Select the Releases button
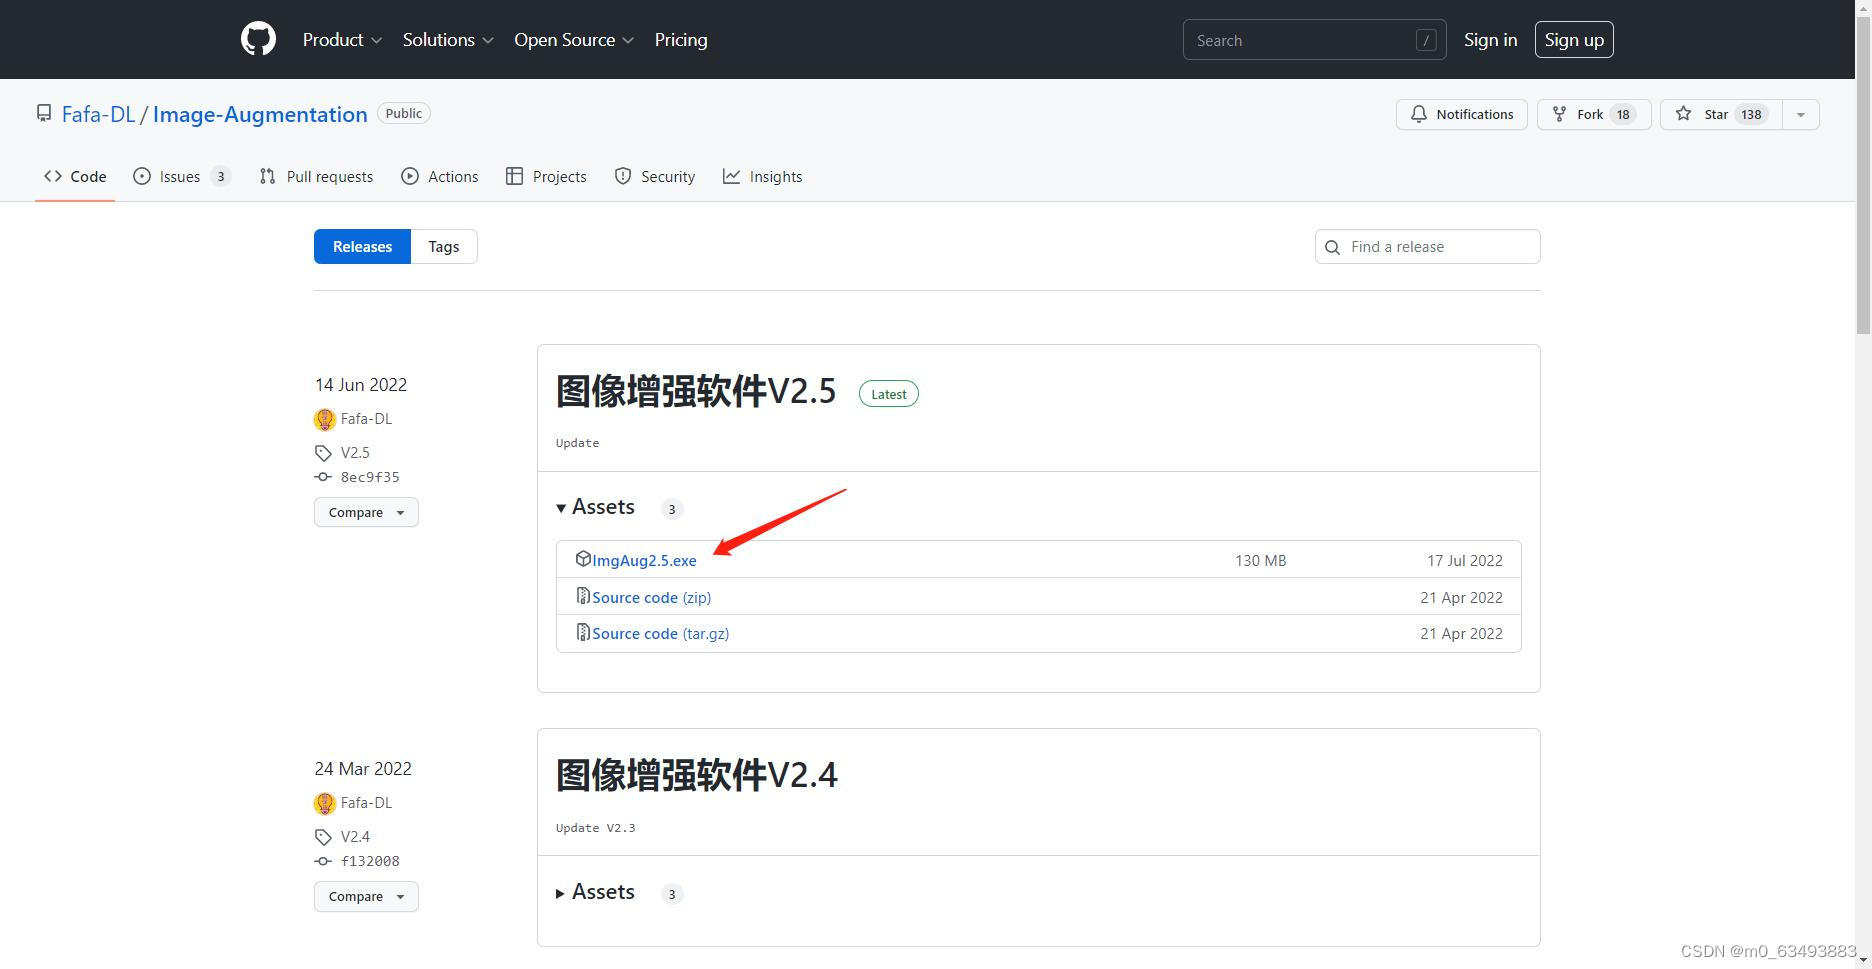This screenshot has width=1872, height=969. point(362,246)
